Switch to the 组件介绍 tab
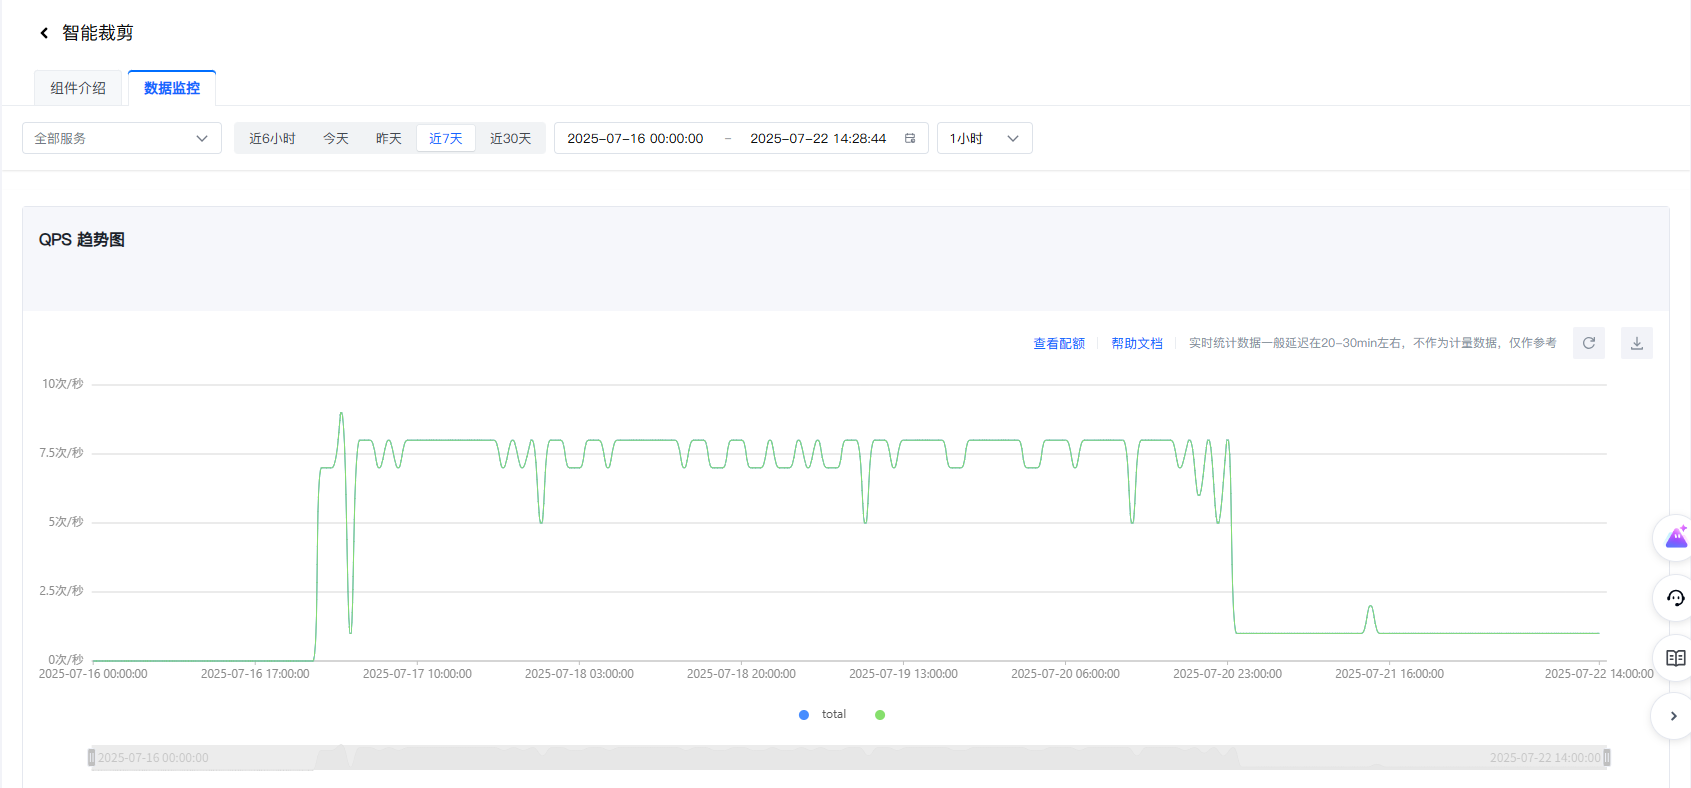This screenshot has width=1691, height=788. coord(78,88)
